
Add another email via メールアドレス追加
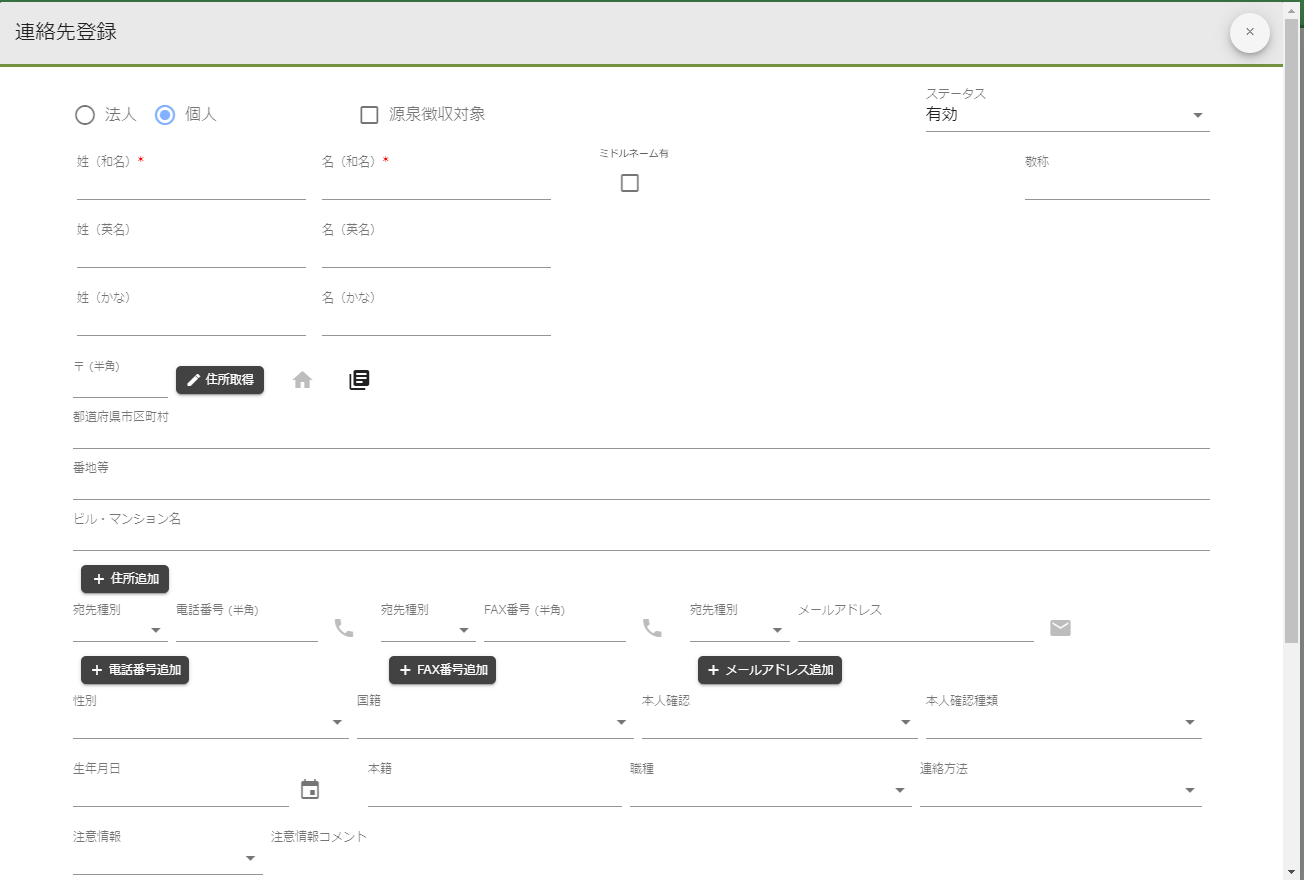click(x=769, y=670)
